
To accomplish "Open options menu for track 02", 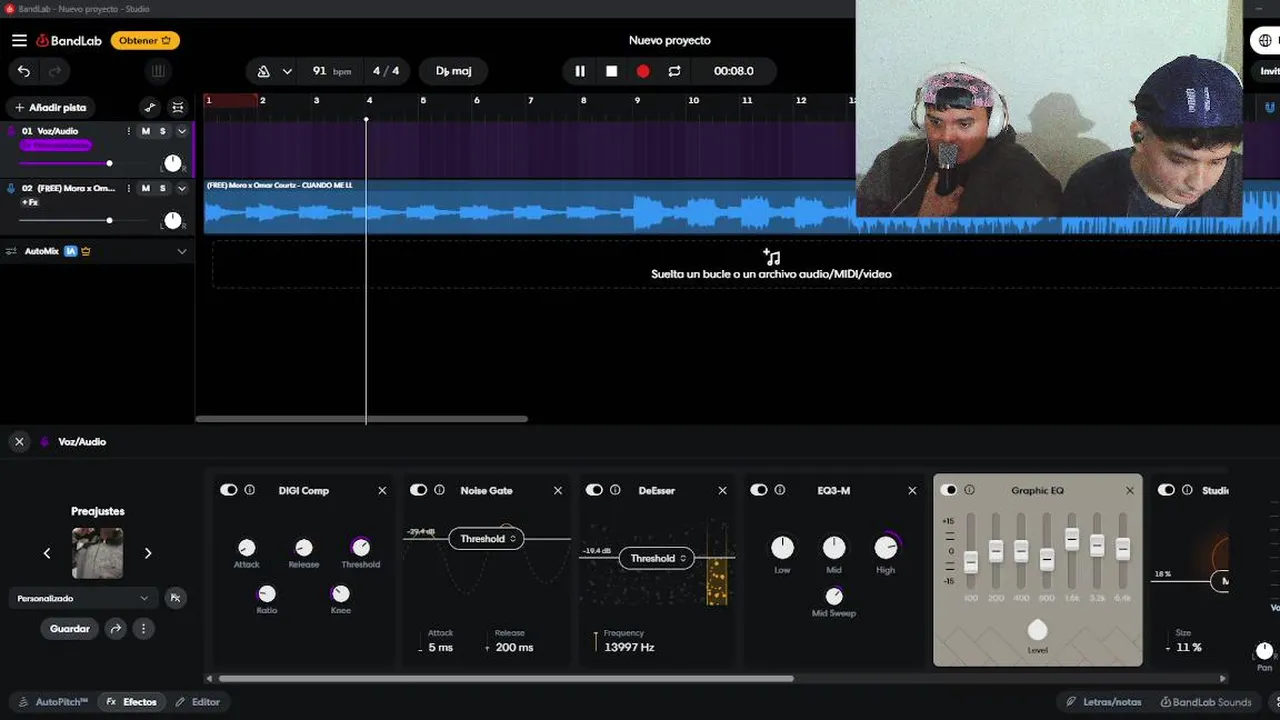I will click(x=128, y=188).
